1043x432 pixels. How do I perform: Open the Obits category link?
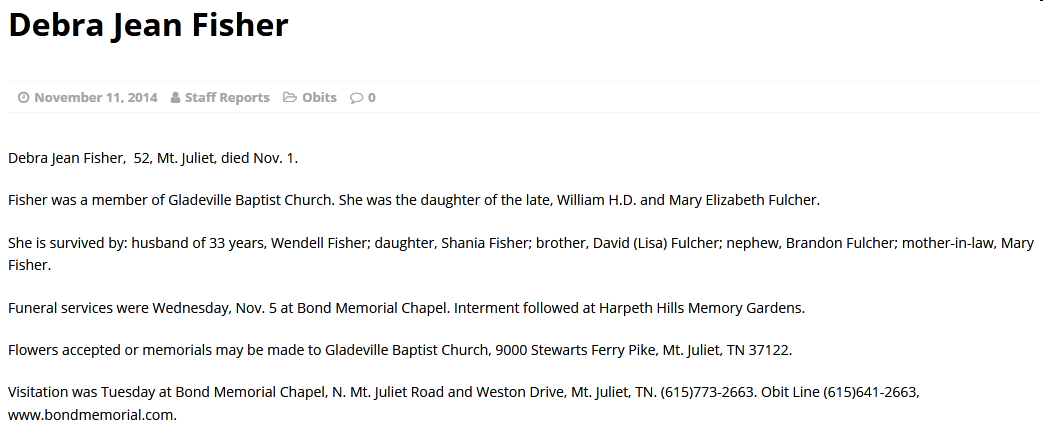point(319,98)
